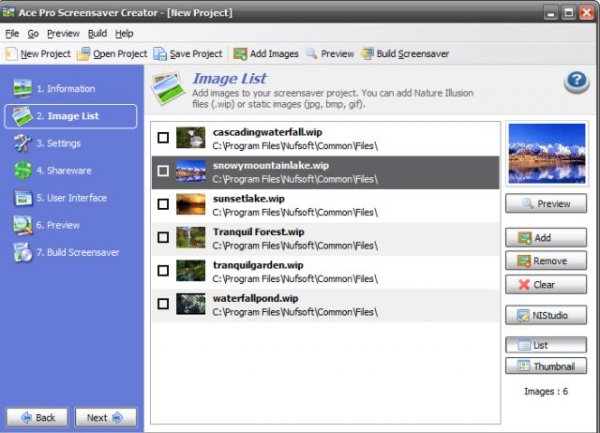This screenshot has height=433, width=600.
Task: Go to the 5. User Interface step label
Action: click(x=72, y=198)
